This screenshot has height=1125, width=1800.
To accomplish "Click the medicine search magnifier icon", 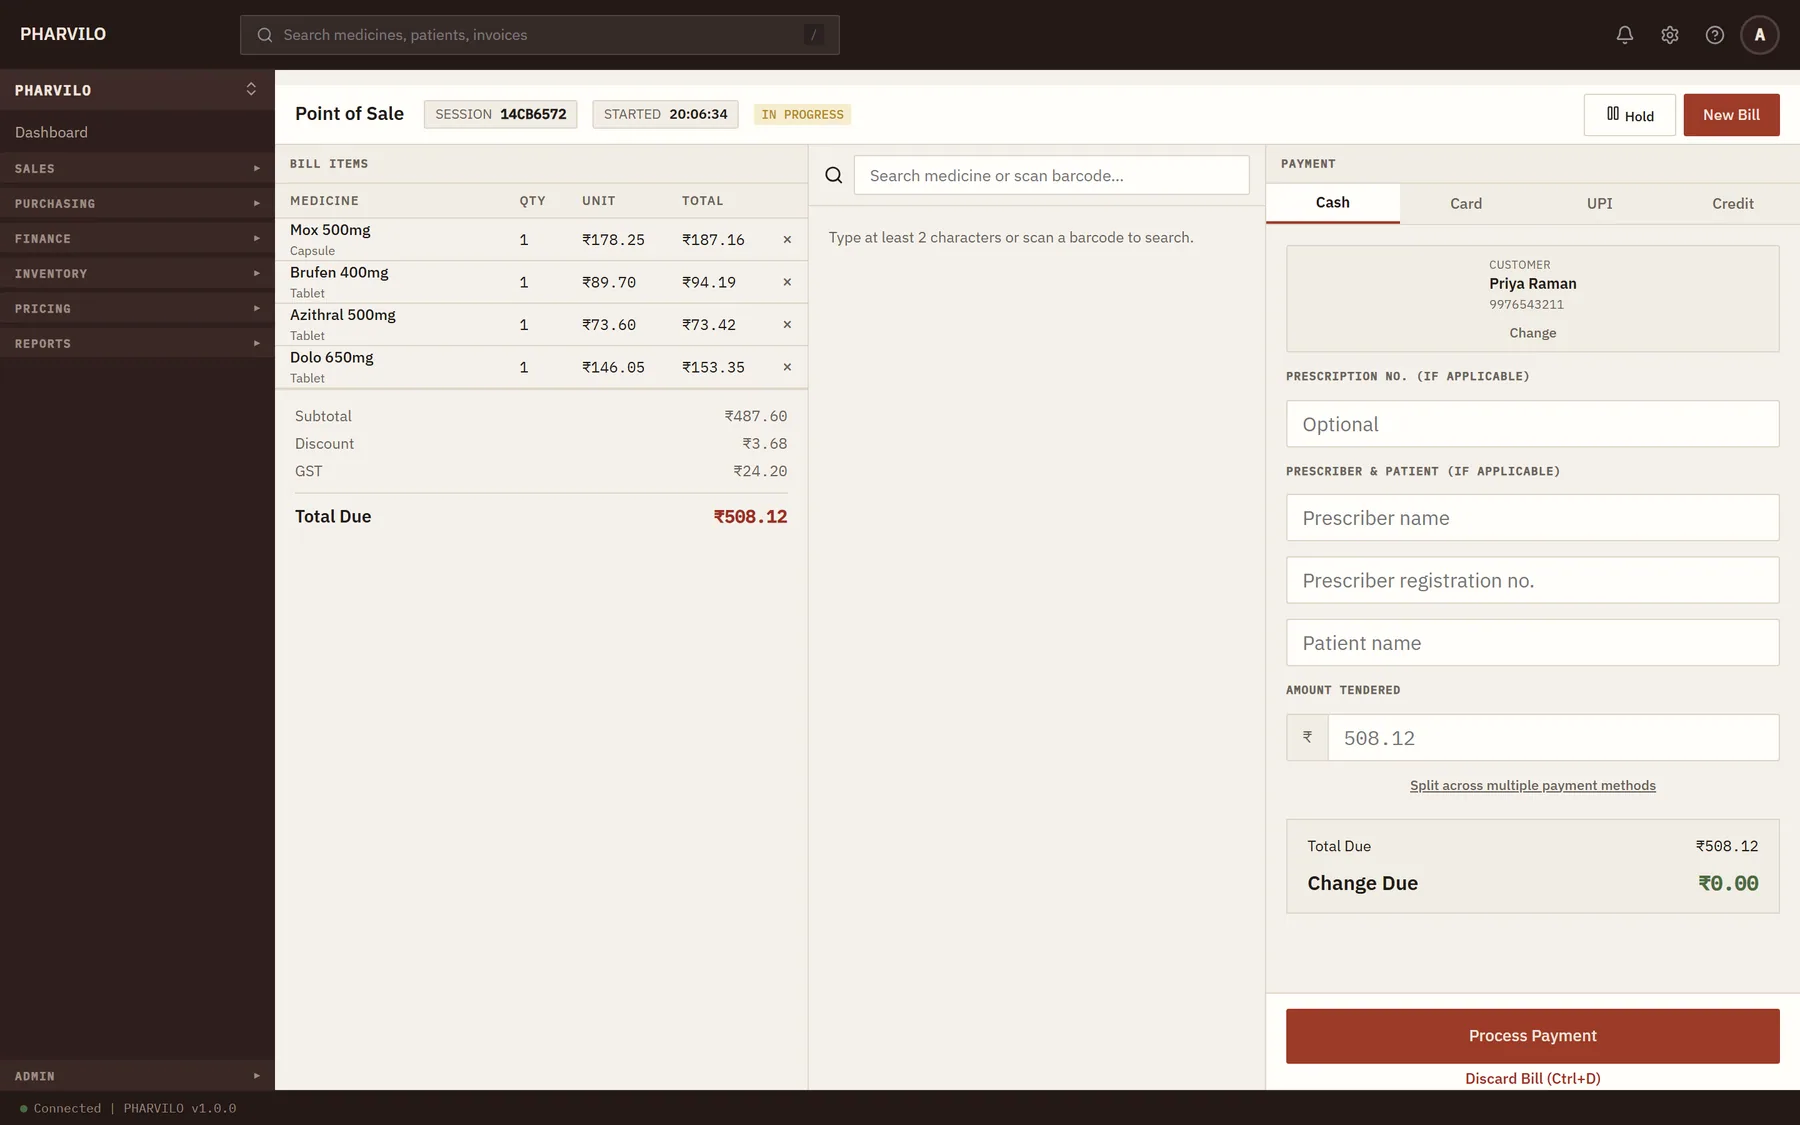I will pos(833,176).
